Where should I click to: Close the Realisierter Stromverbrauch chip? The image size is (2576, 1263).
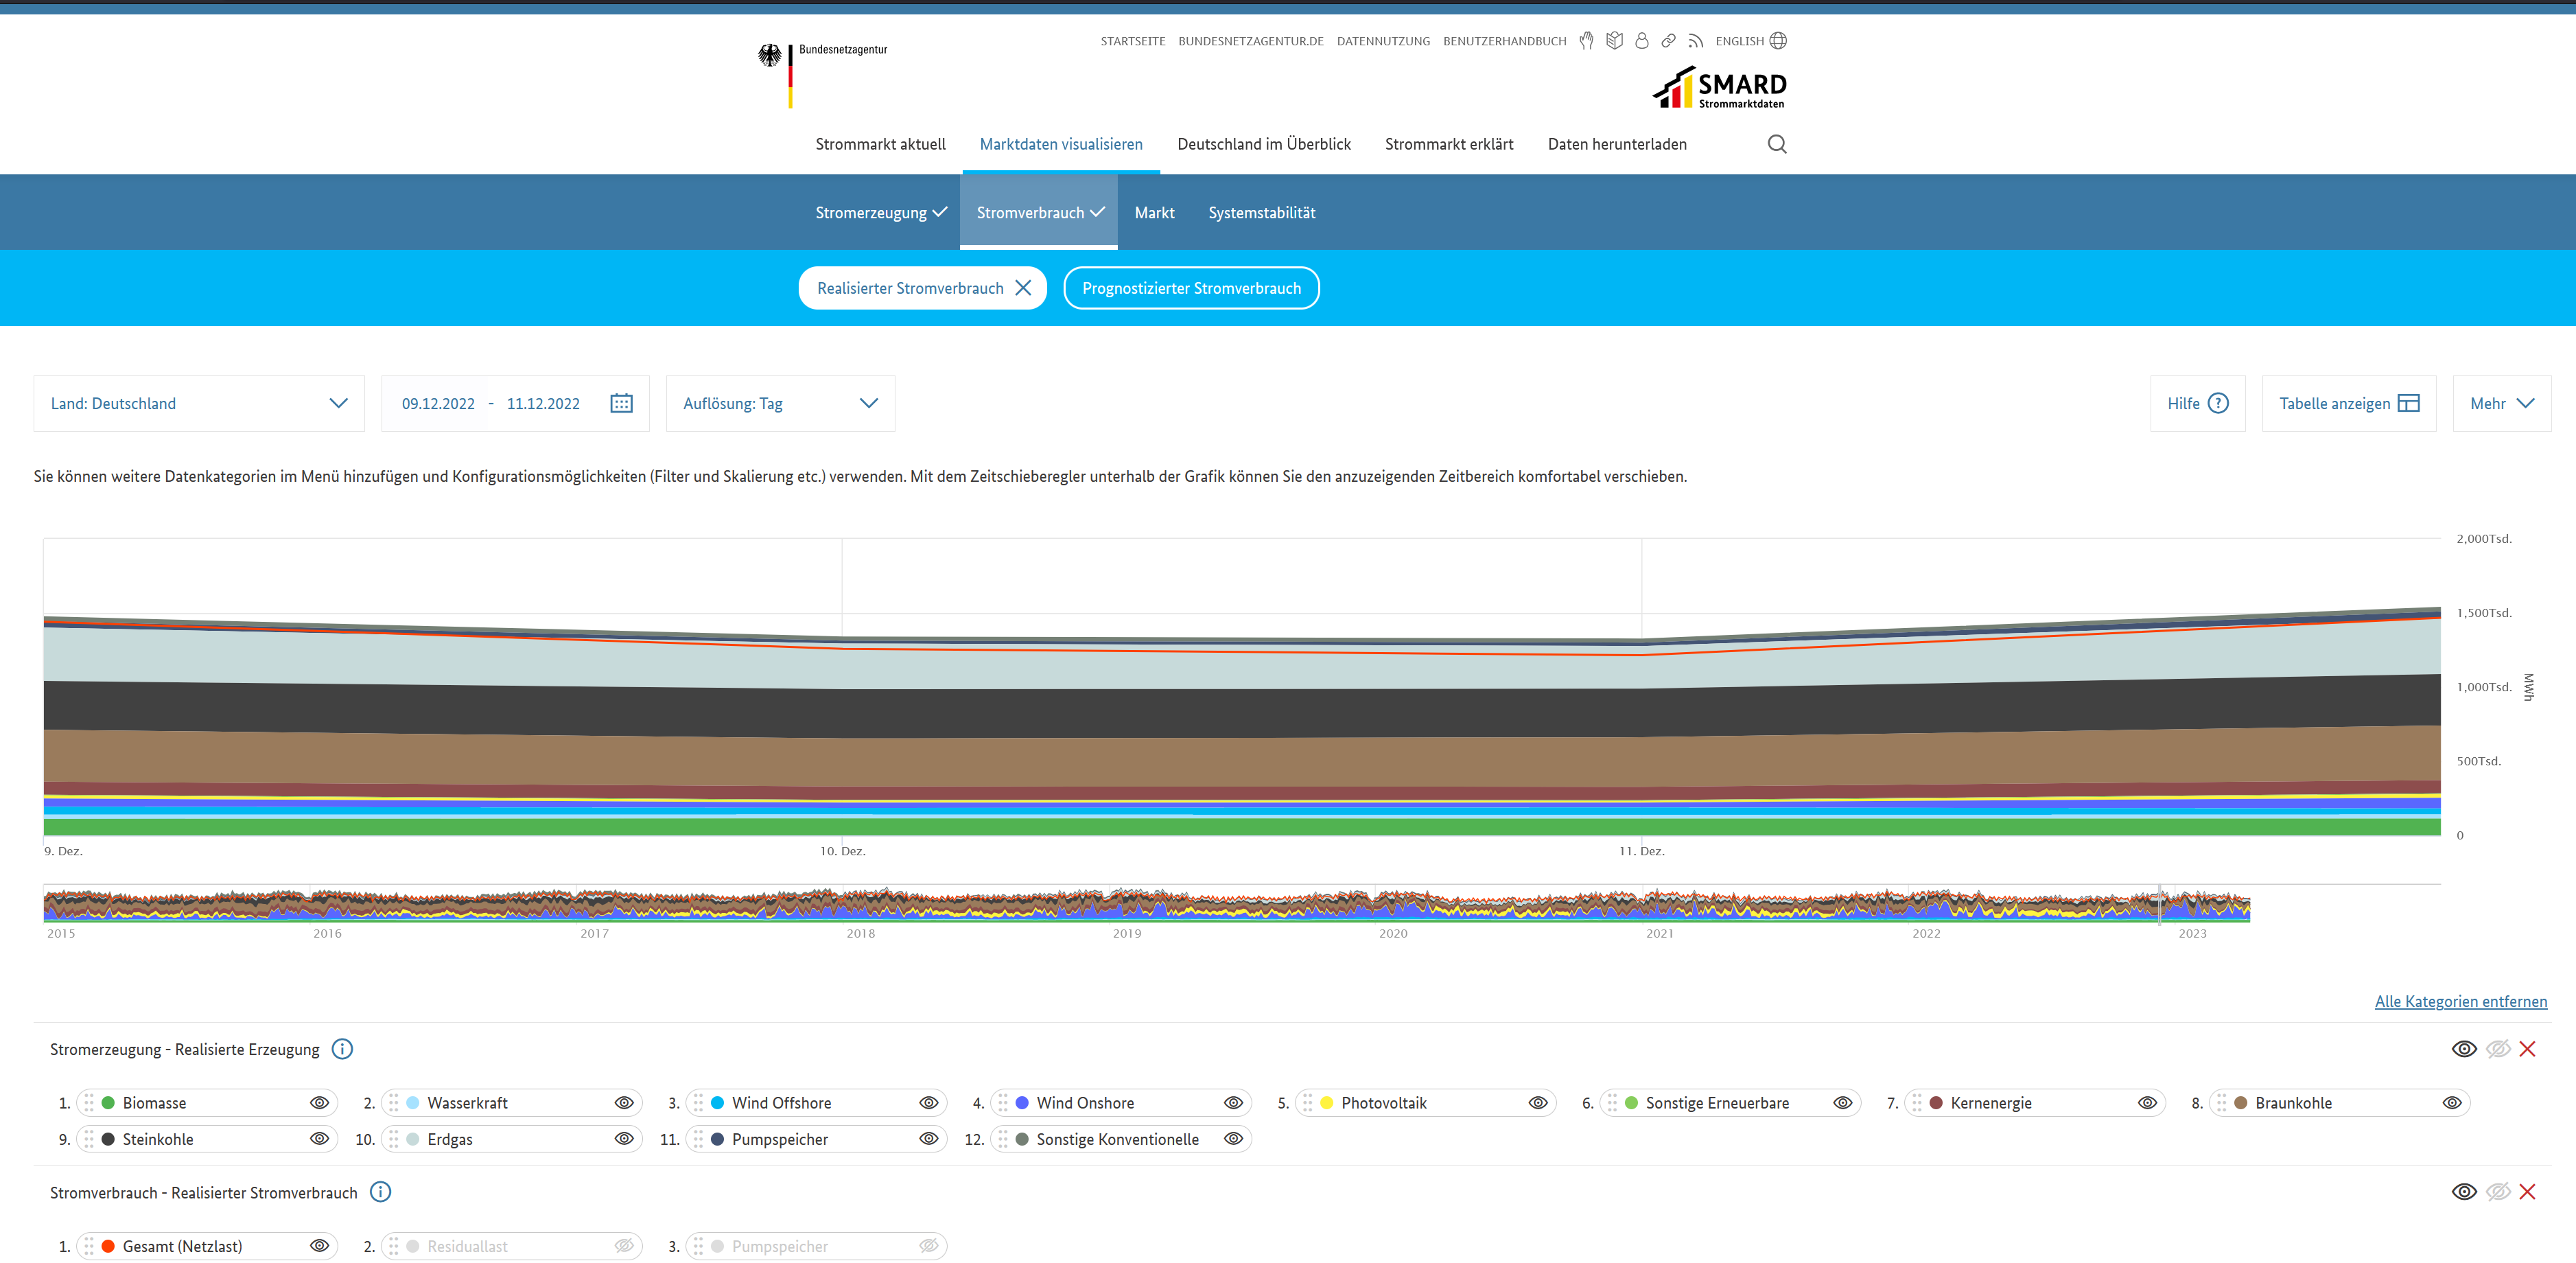pos(1023,288)
